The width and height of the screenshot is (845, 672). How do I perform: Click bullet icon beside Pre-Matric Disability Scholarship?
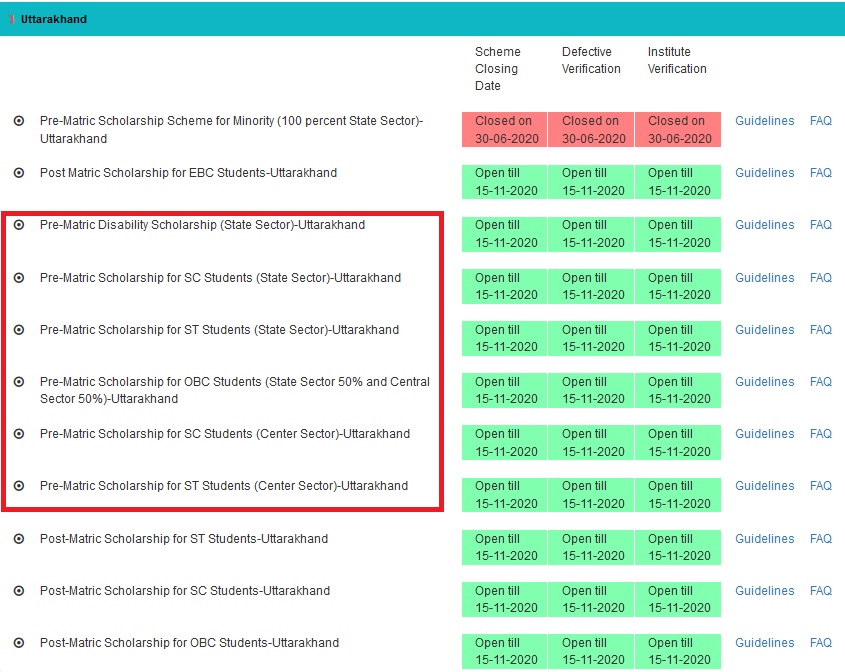click(x=19, y=225)
